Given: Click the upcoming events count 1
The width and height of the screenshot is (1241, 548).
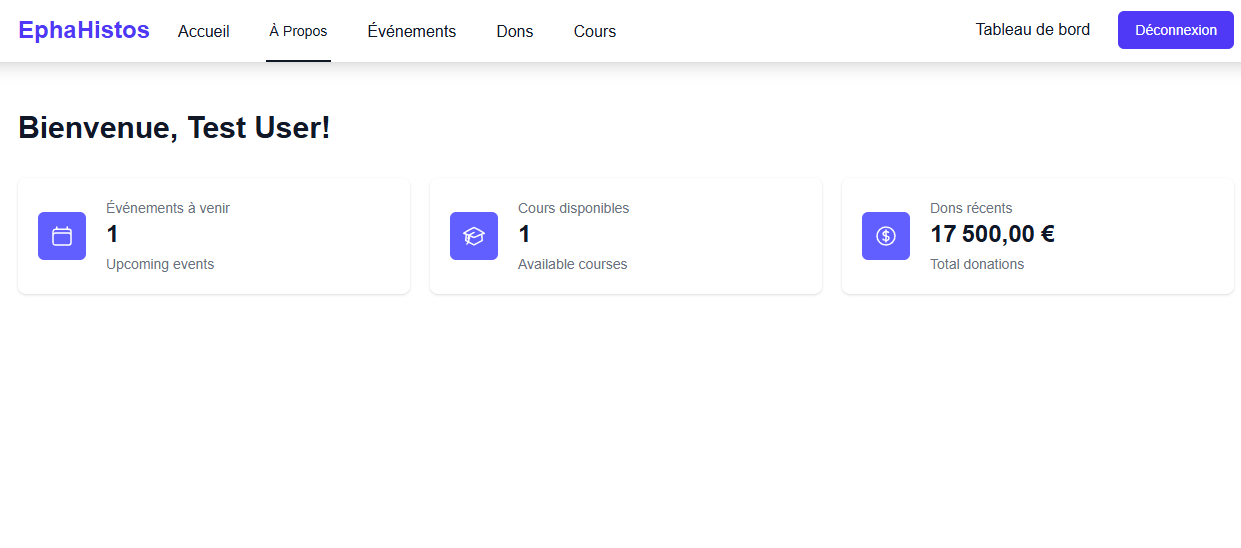Looking at the screenshot, I should (112, 235).
